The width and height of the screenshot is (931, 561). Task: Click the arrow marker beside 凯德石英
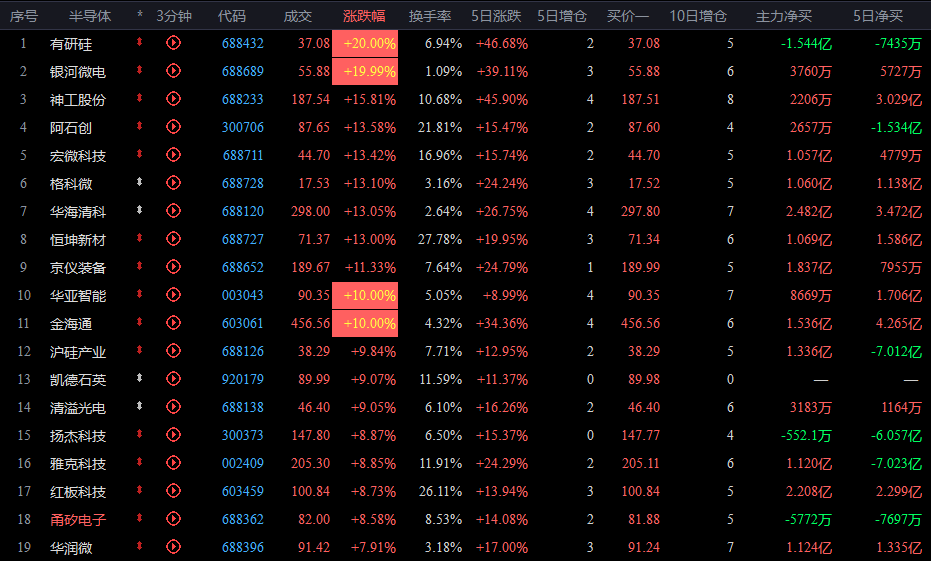140,378
